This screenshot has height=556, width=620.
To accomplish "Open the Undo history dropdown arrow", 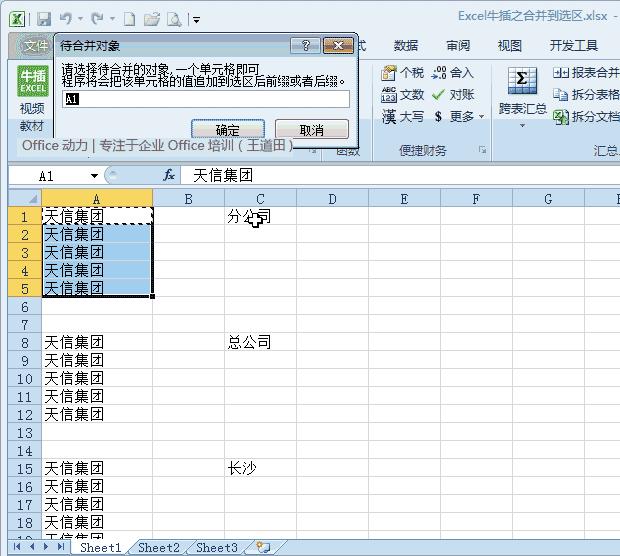I will pyautogui.click(x=80, y=19).
